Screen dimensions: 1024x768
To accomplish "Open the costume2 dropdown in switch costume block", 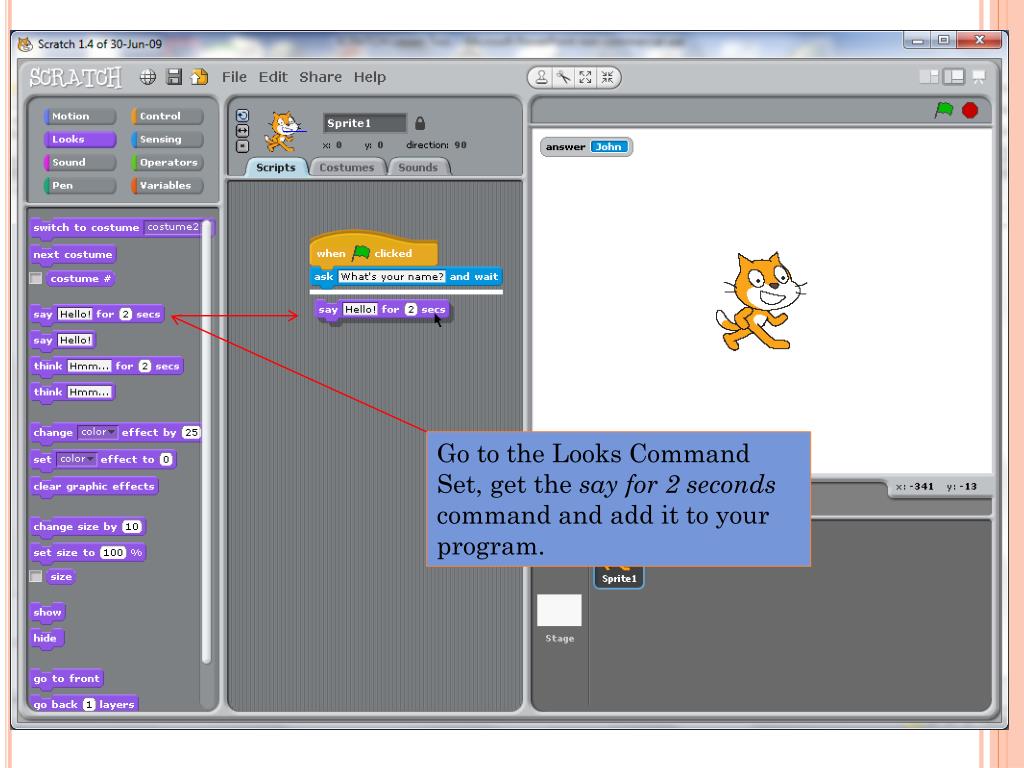I will tap(172, 227).
